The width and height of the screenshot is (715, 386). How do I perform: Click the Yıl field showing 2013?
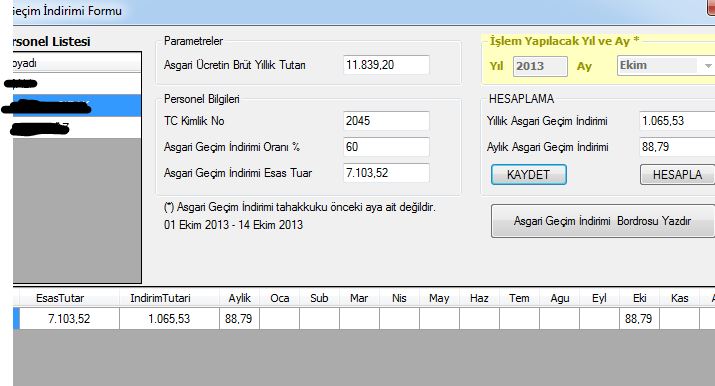click(x=540, y=66)
